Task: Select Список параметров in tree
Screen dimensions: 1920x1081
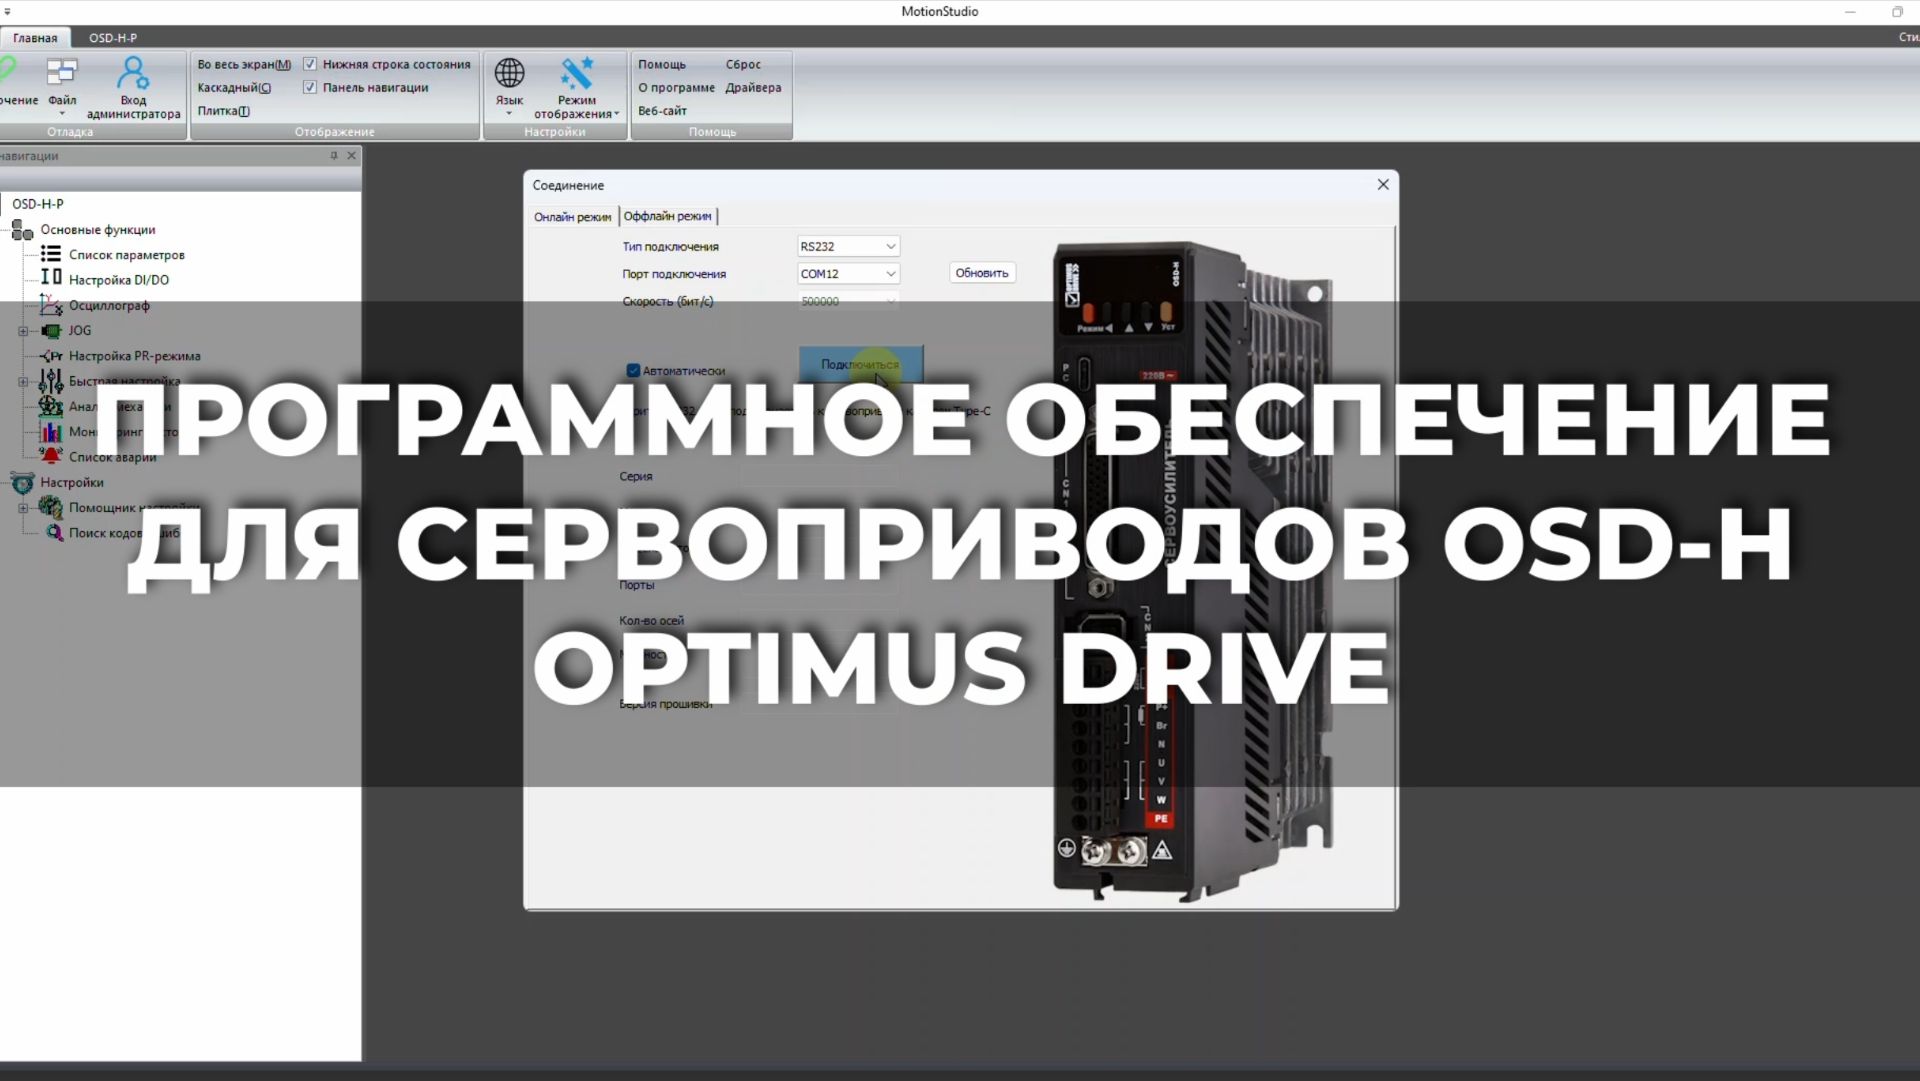Action: tap(126, 255)
